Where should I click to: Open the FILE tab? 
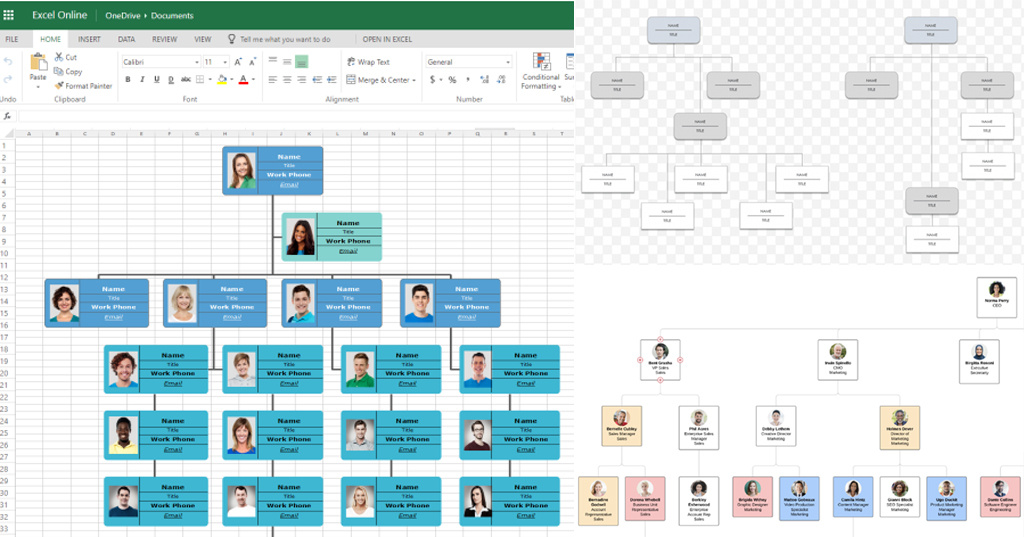[12, 39]
